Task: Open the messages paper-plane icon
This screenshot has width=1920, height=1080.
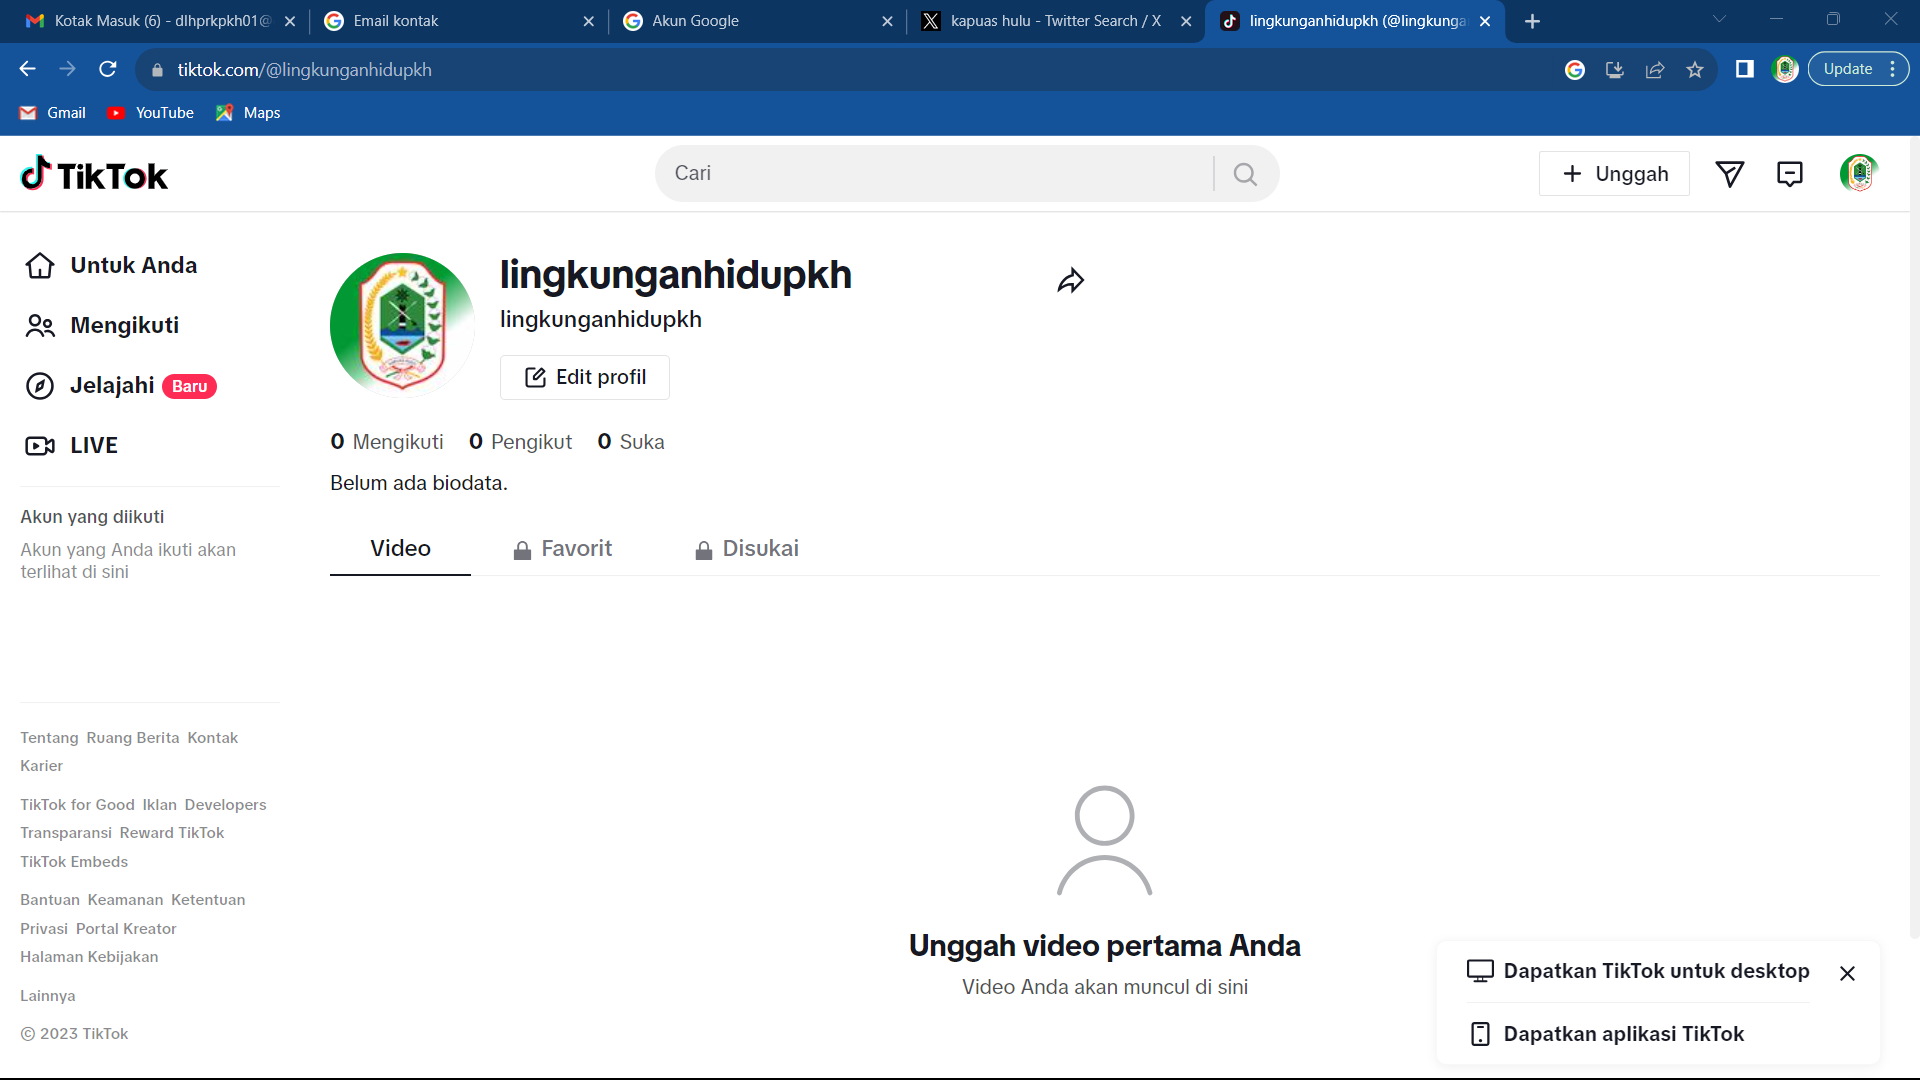Action: (x=1730, y=174)
